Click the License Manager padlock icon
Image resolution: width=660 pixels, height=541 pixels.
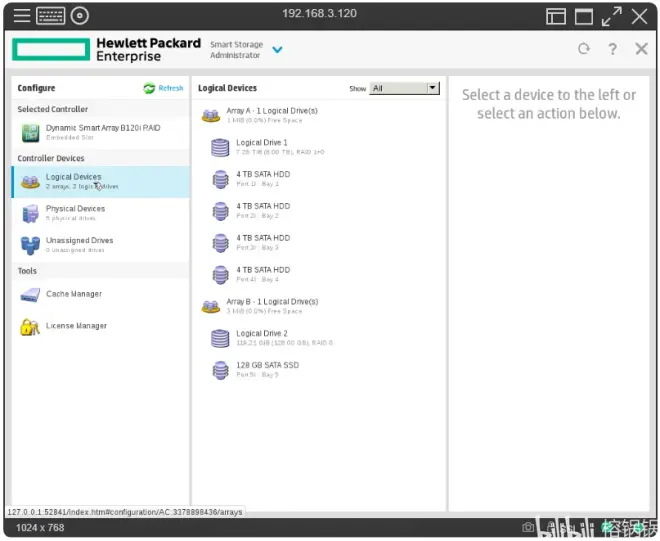click(29, 327)
